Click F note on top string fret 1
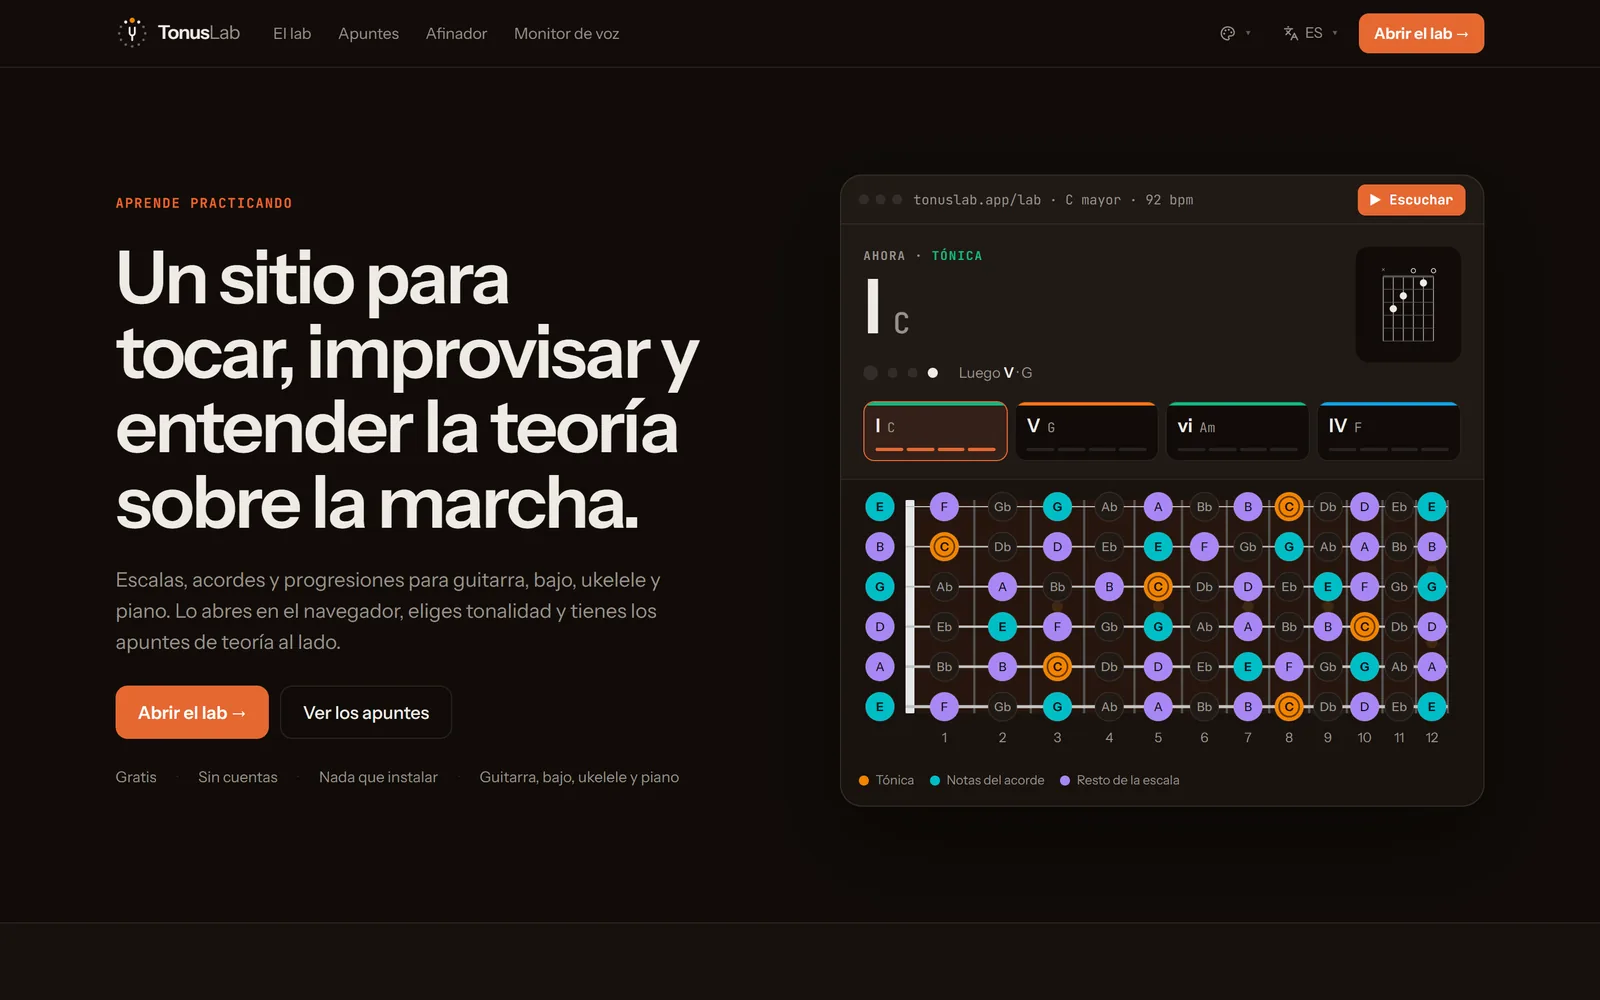This screenshot has height=1000, width=1600. point(944,507)
